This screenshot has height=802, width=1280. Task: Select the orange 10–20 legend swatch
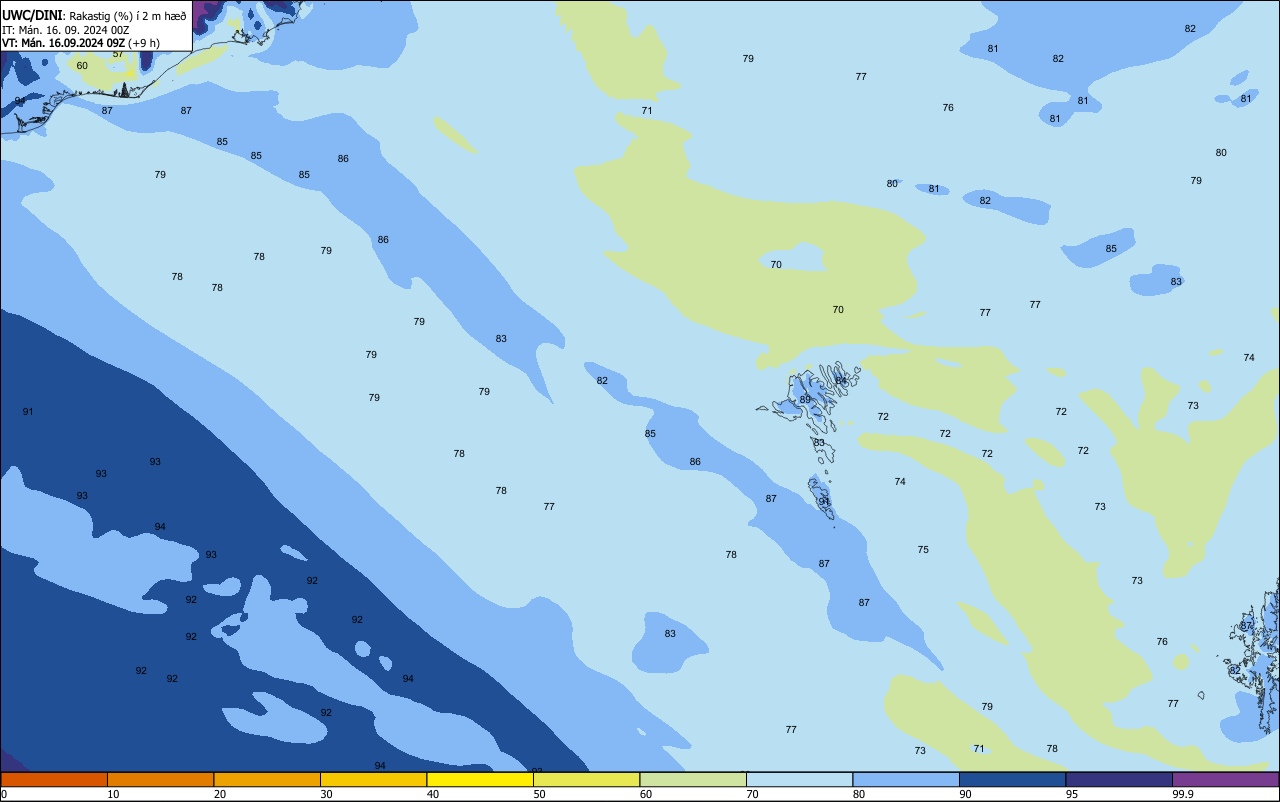160,779
